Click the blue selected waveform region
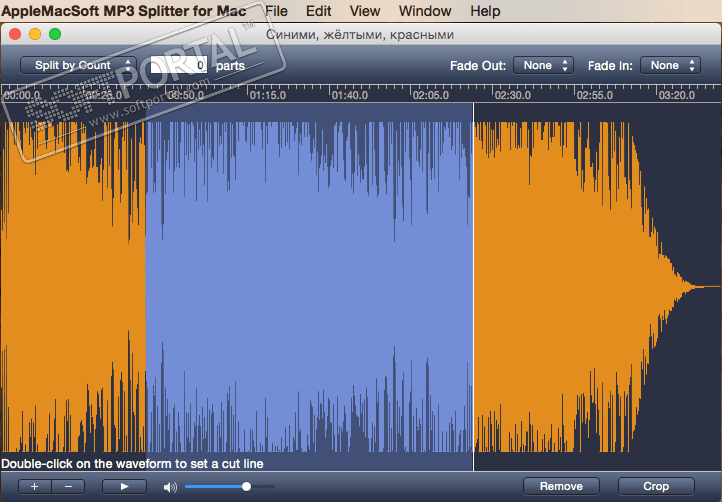 click(309, 286)
